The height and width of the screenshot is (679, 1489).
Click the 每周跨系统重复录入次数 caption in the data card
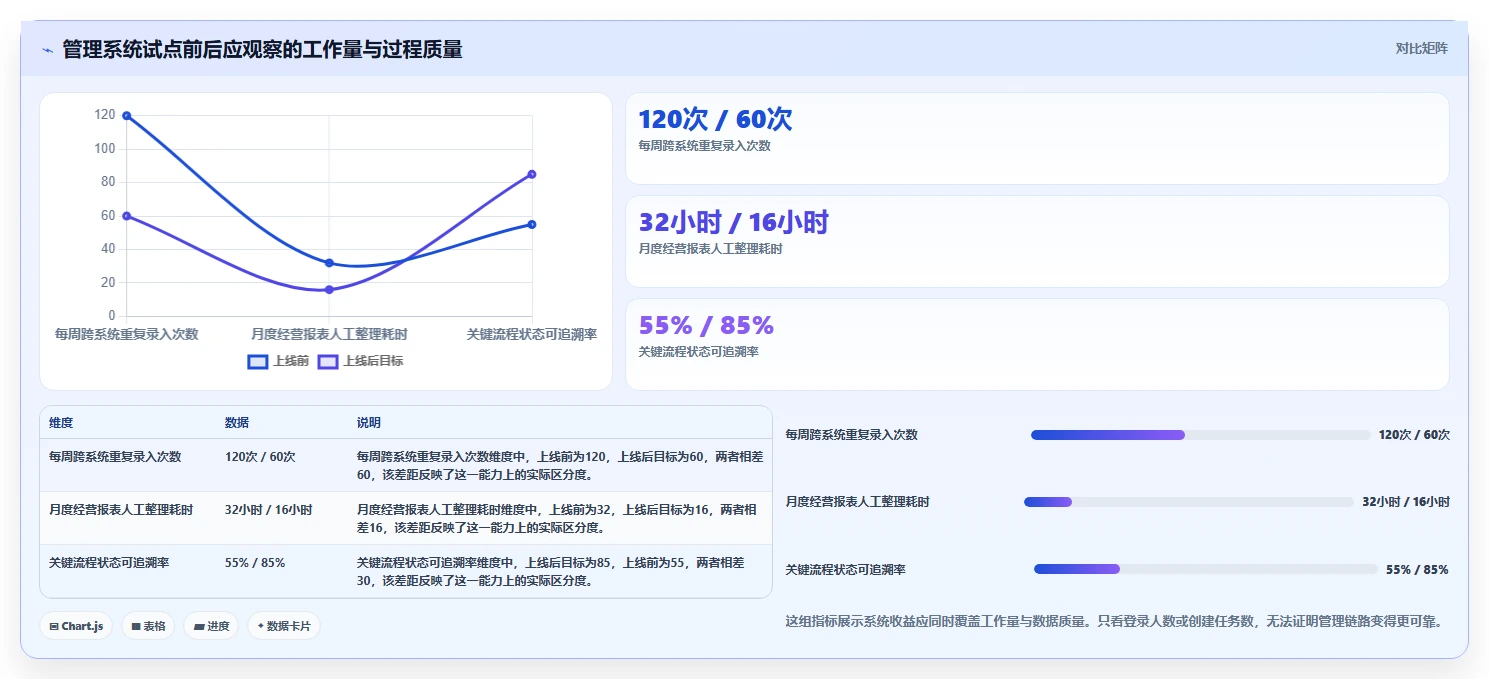coord(704,146)
